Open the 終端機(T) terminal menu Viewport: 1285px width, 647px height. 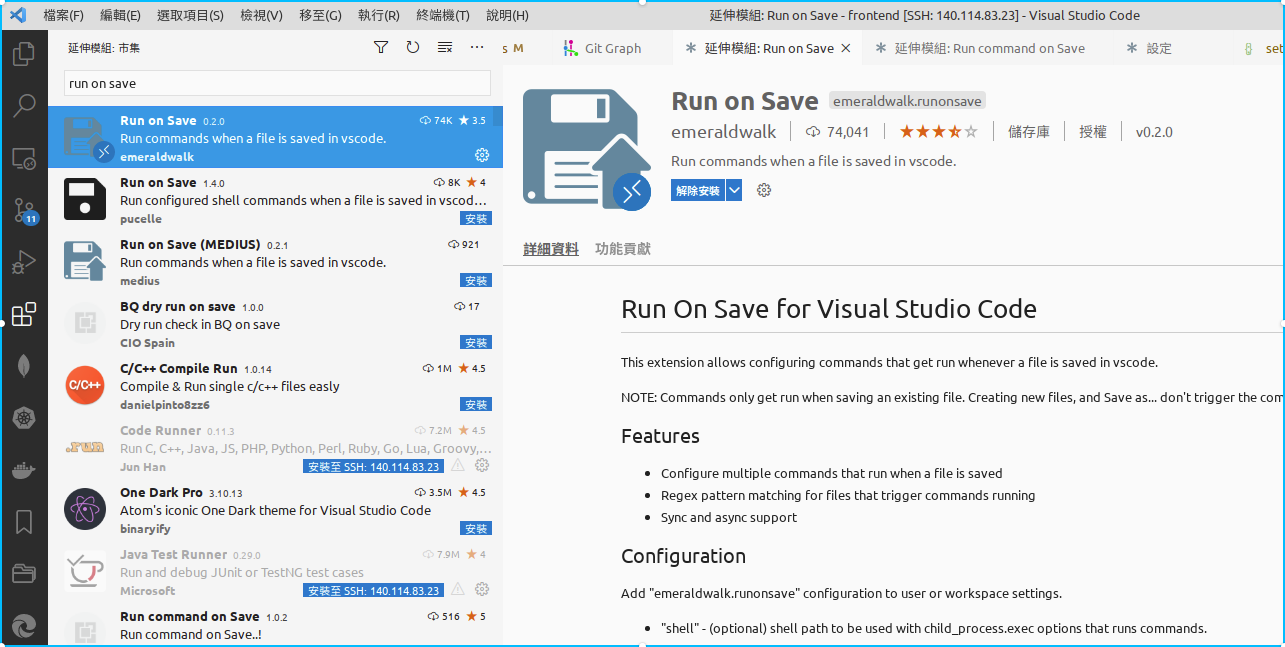443,16
